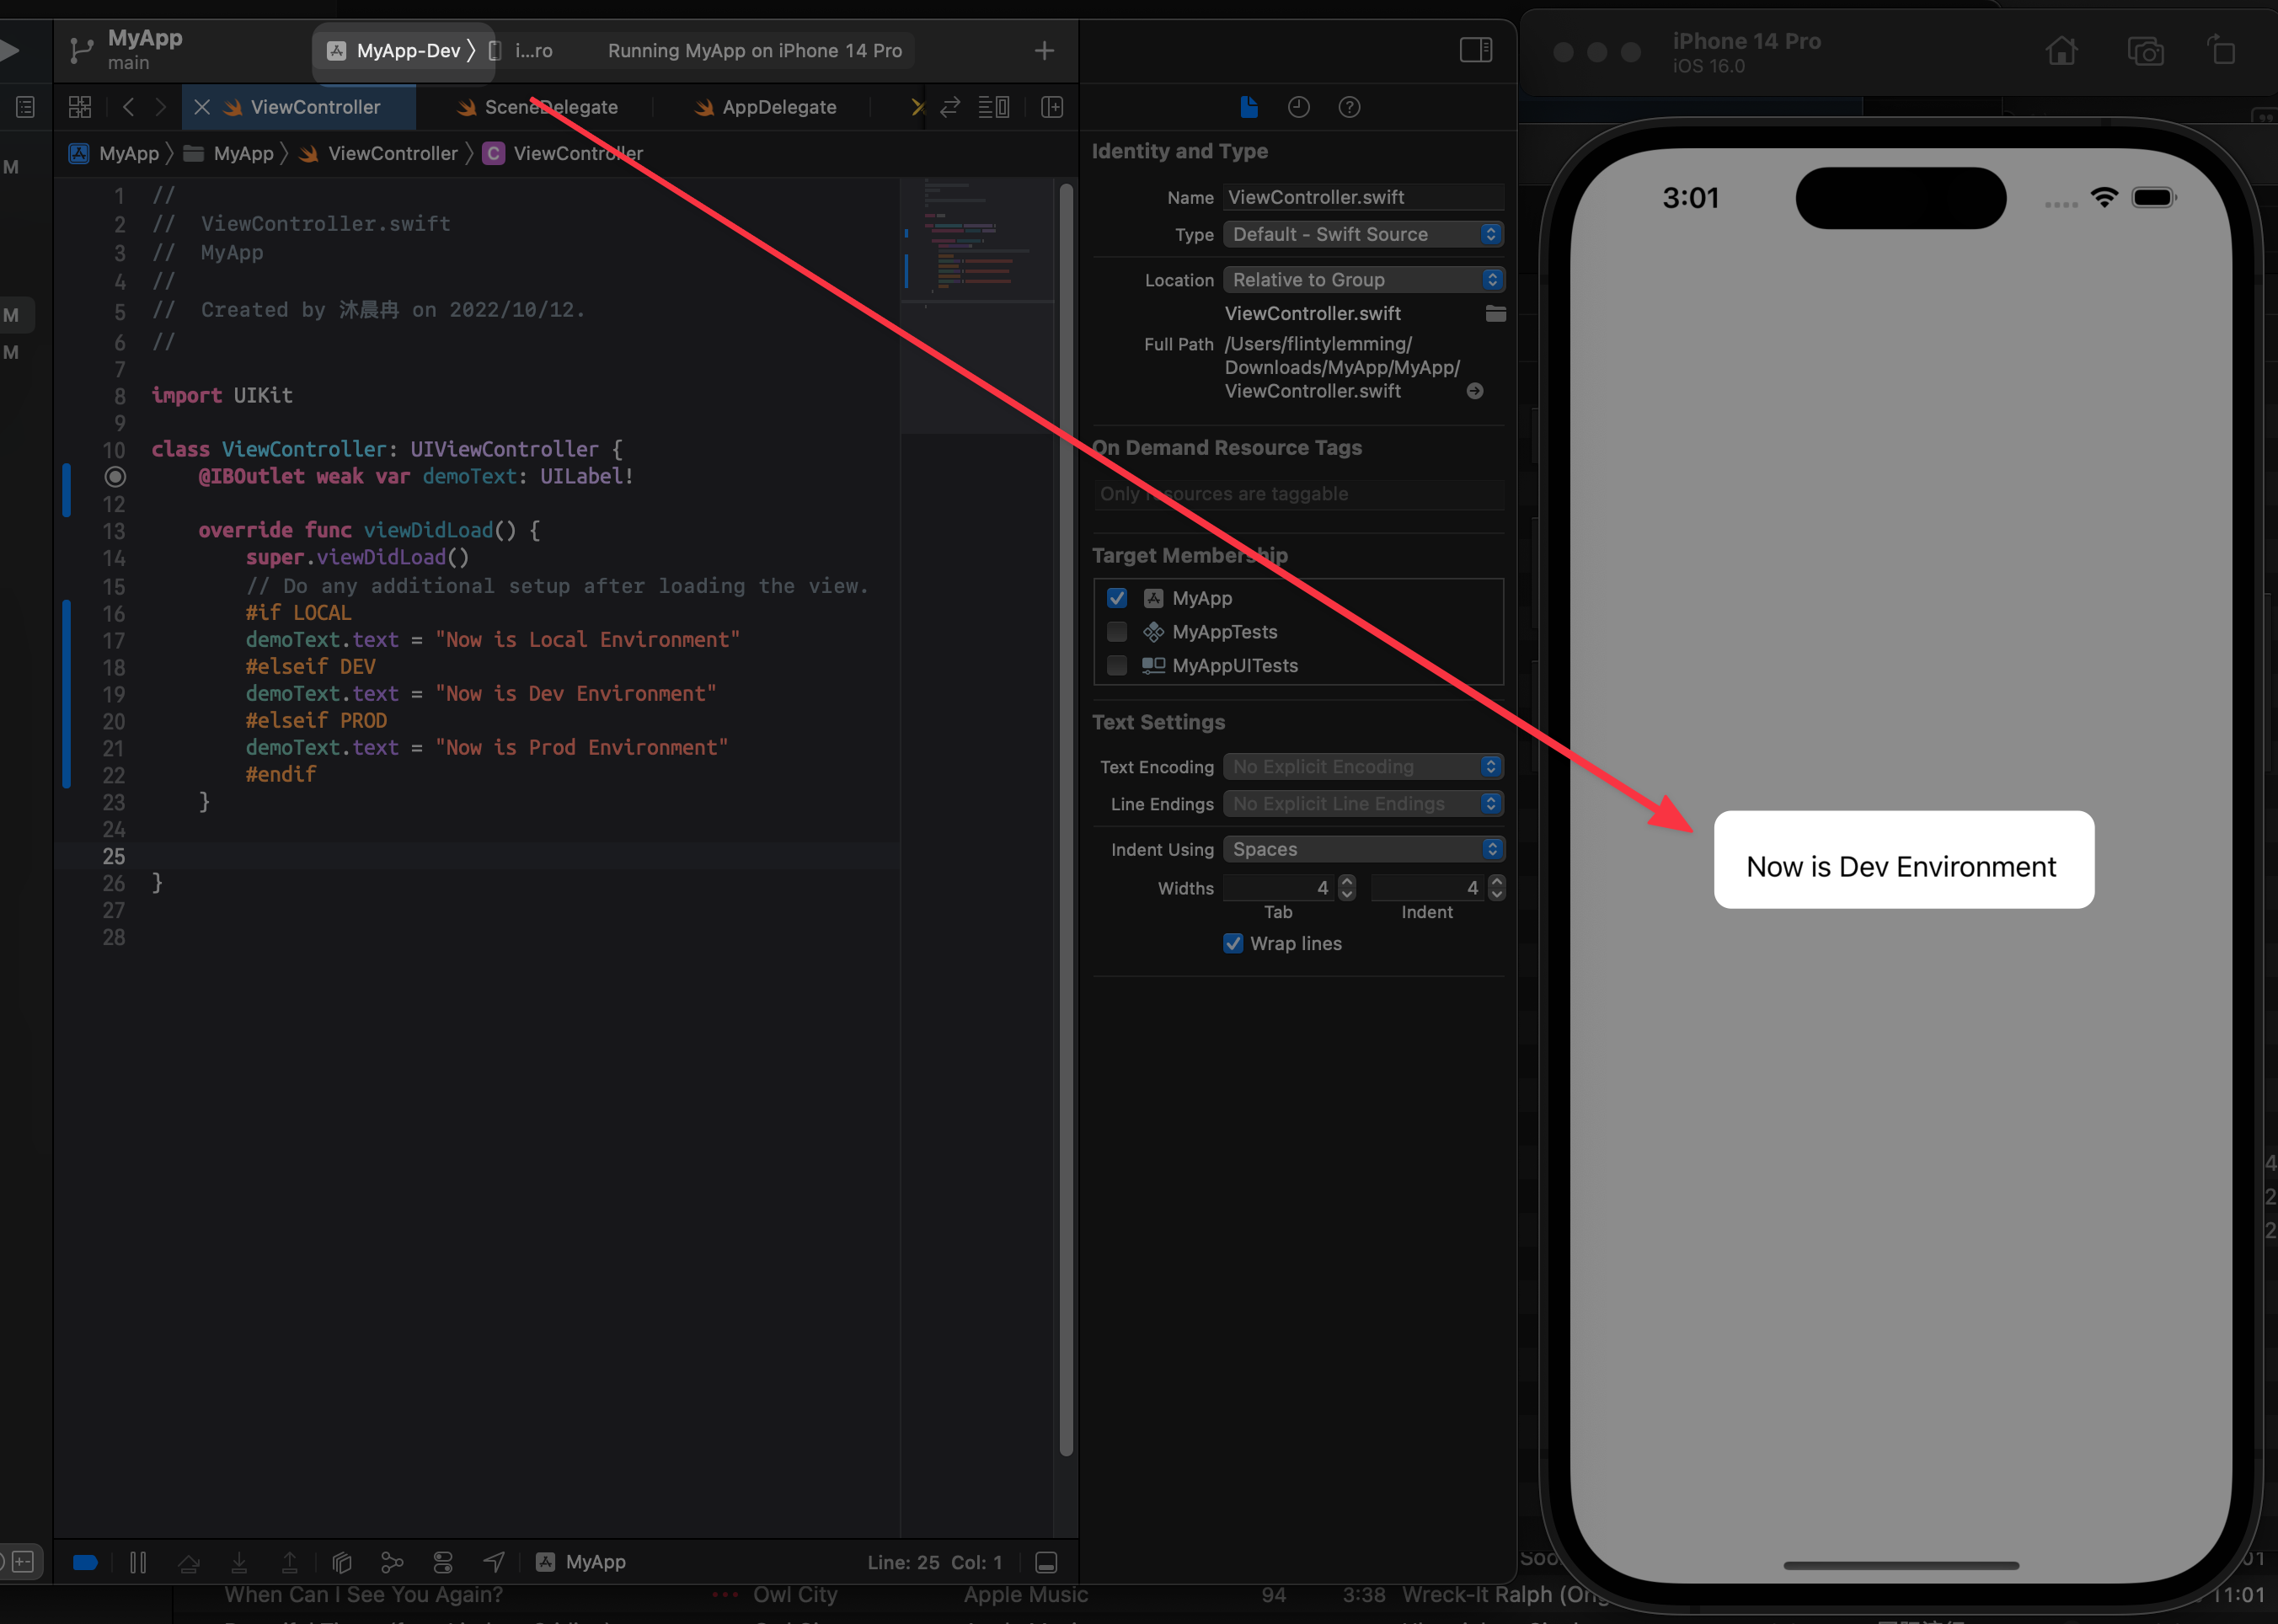The width and height of the screenshot is (2278, 1624).
Task: Switch to the AppDelegate tab
Action: point(778,107)
